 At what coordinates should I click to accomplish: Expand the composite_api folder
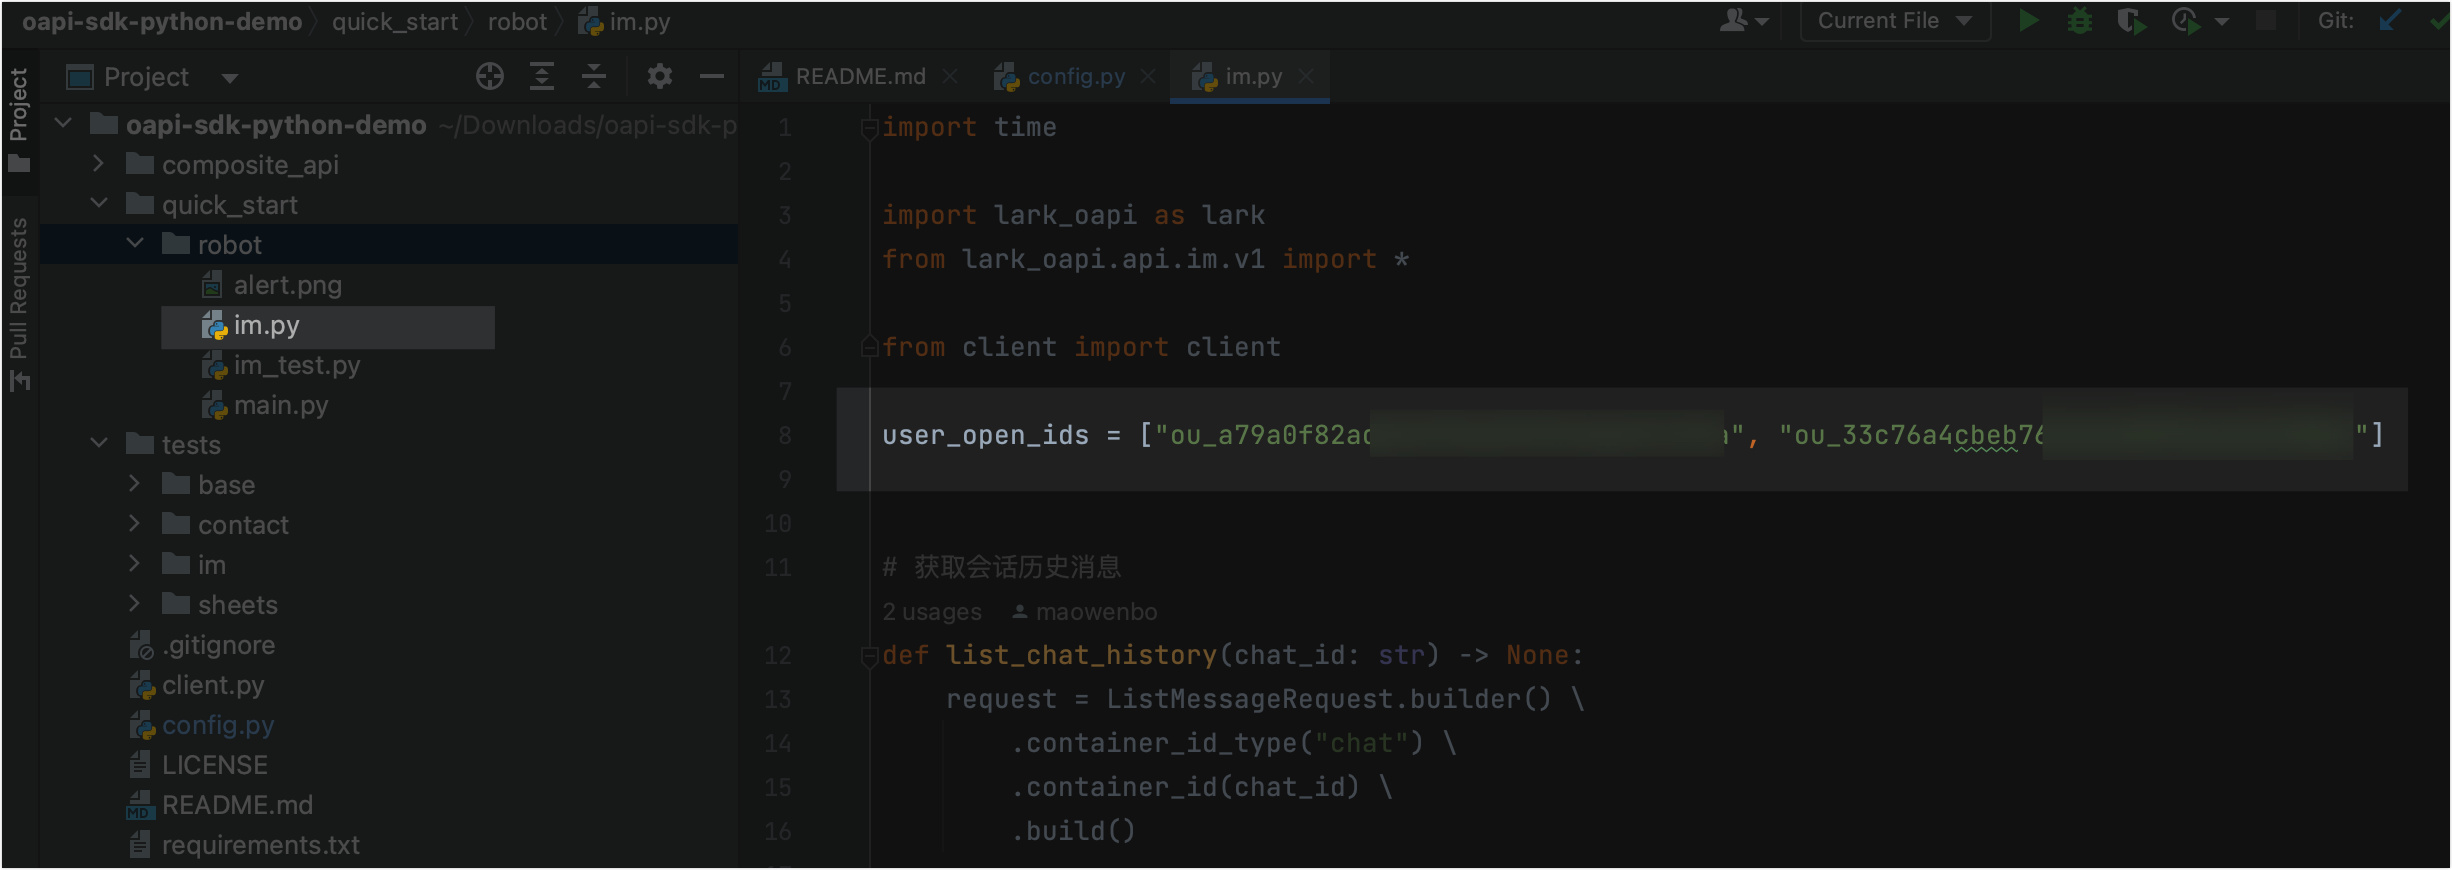click(98, 164)
